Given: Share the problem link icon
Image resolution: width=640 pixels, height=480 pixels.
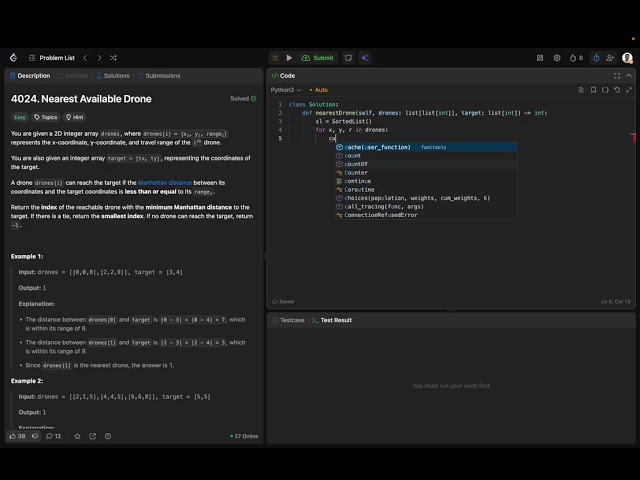Looking at the screenshot, I should click(x=93, y=436).
